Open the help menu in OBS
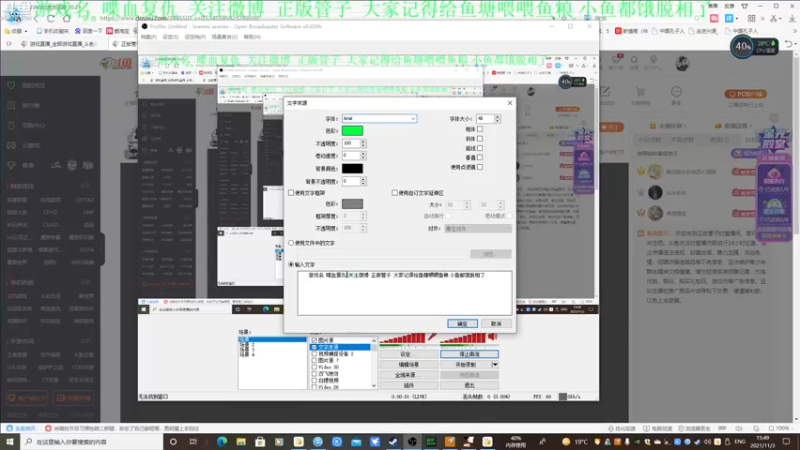 252,37
